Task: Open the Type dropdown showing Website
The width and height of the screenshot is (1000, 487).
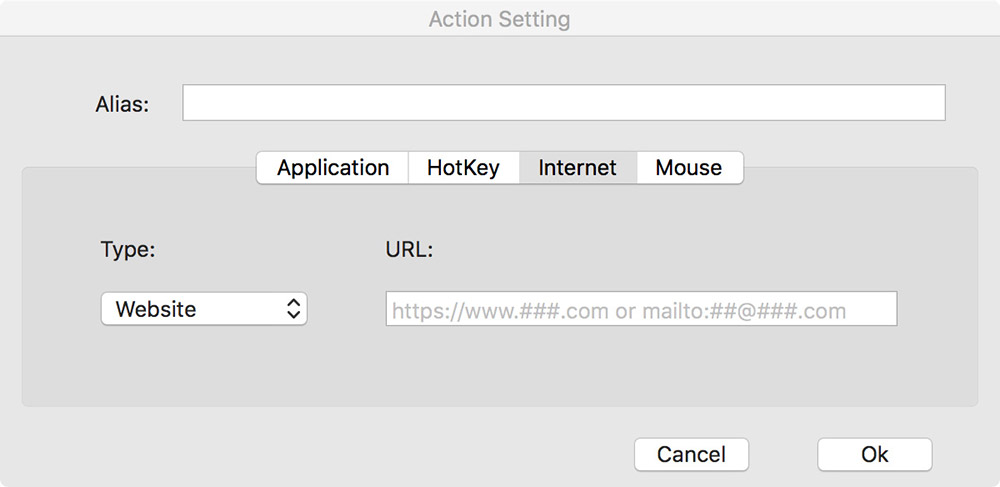Action: pyautogui.click(x=204, y=309)
